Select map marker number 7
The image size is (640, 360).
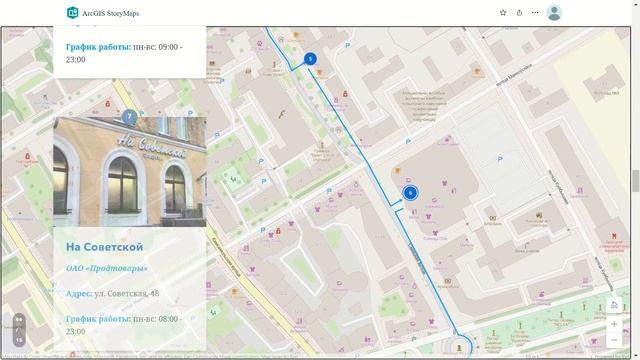[130, 117]
